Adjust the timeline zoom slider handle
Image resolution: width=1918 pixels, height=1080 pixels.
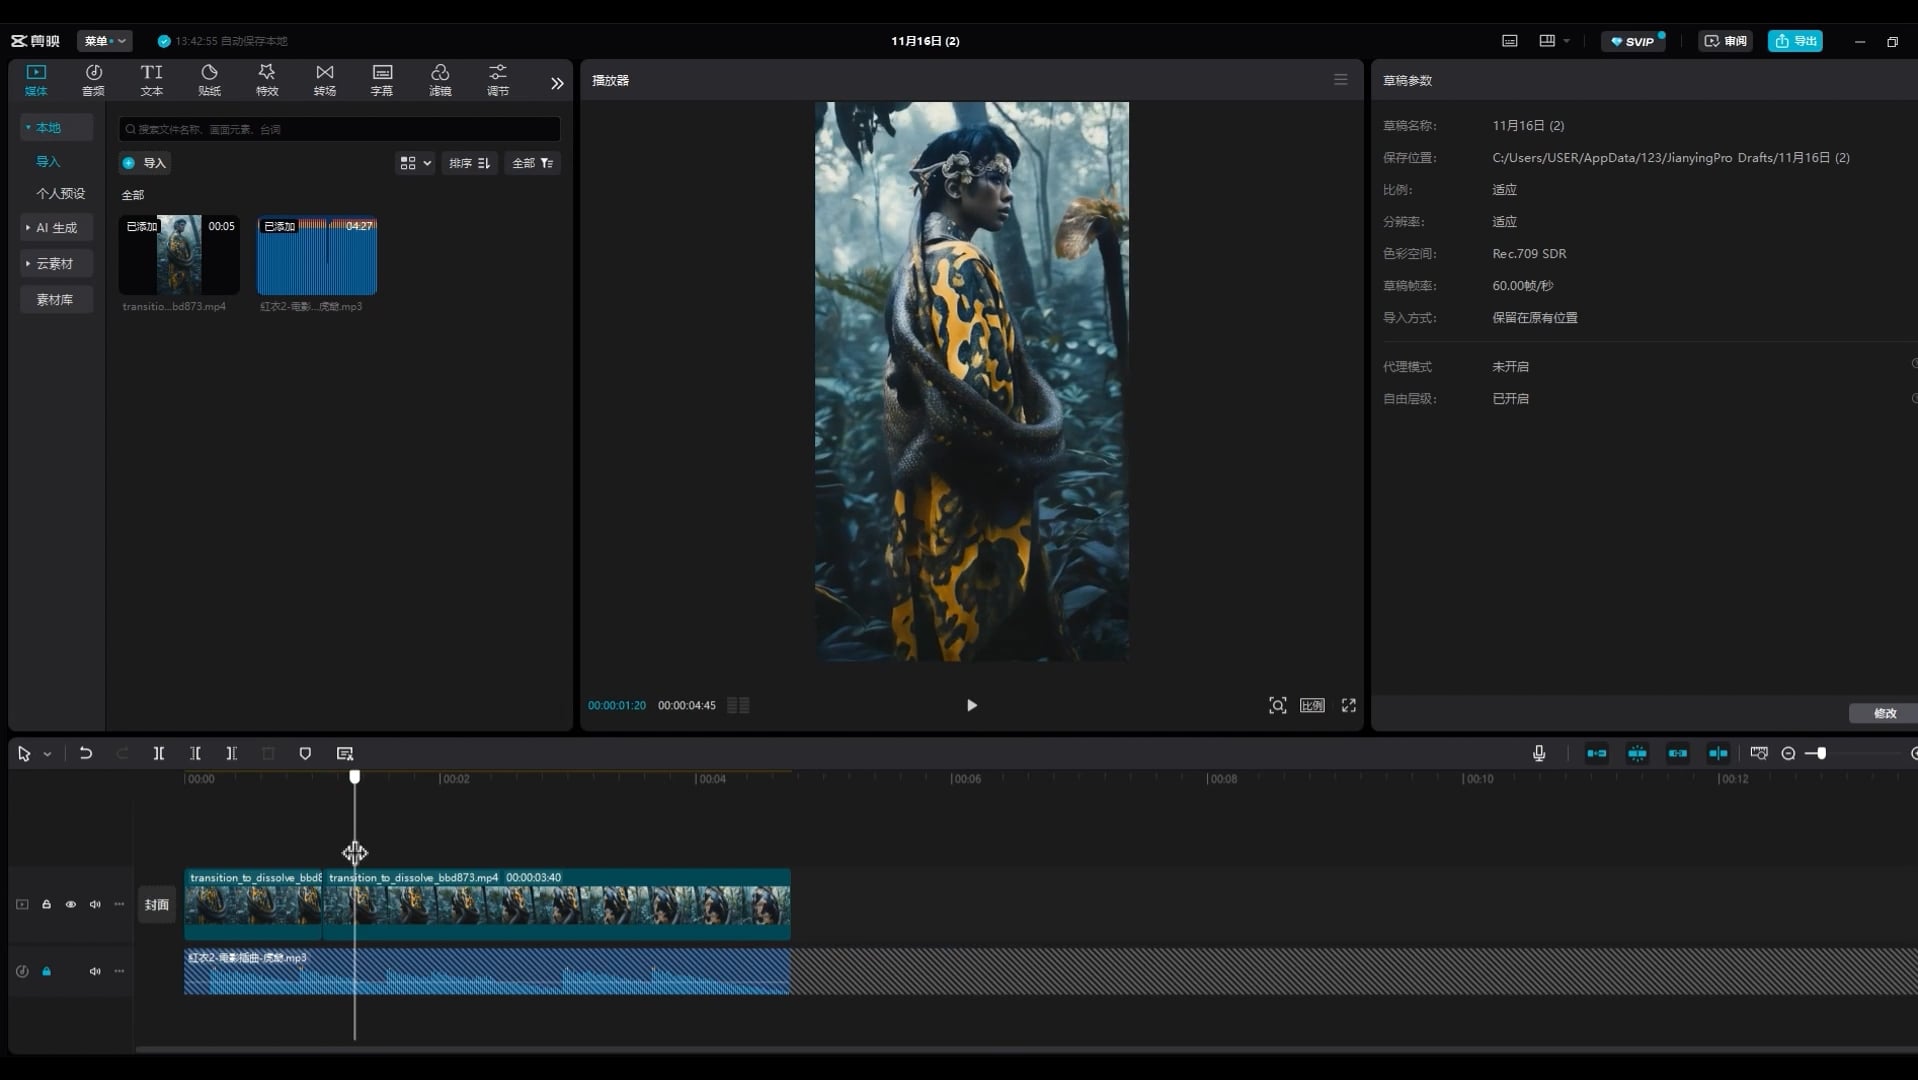coord(1821,754)
